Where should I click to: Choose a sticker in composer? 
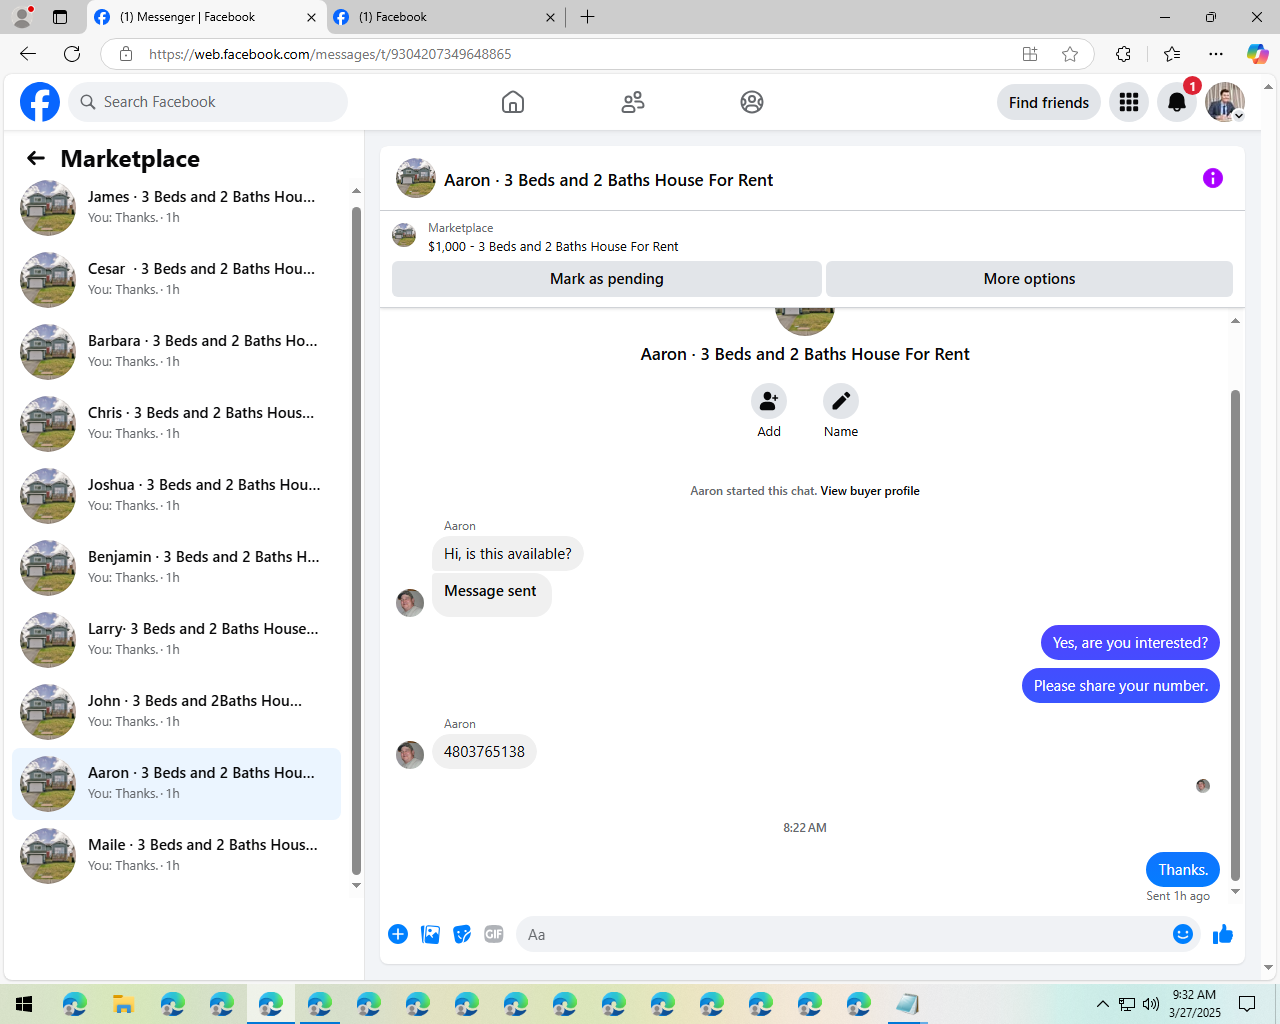tap(462, 934)
